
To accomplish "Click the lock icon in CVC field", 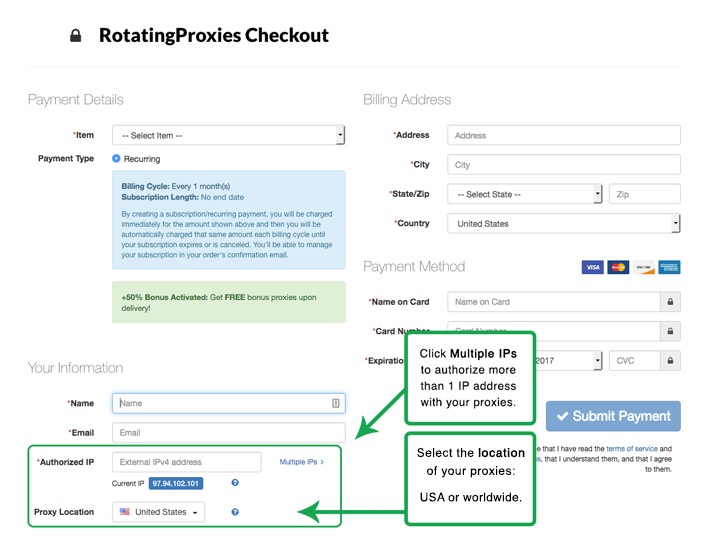I will [x=670, y=361].
